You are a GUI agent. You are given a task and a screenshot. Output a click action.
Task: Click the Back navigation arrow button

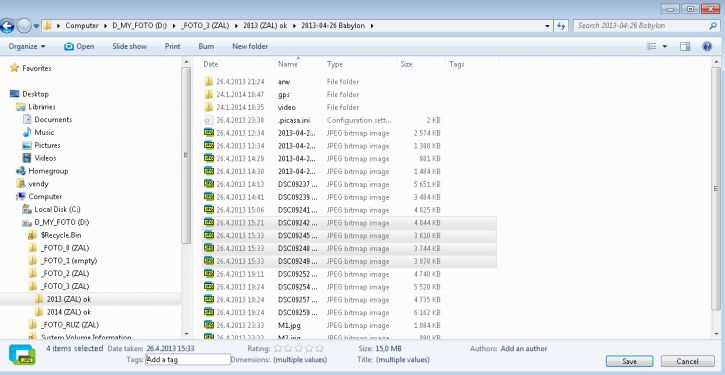[6, 26]
